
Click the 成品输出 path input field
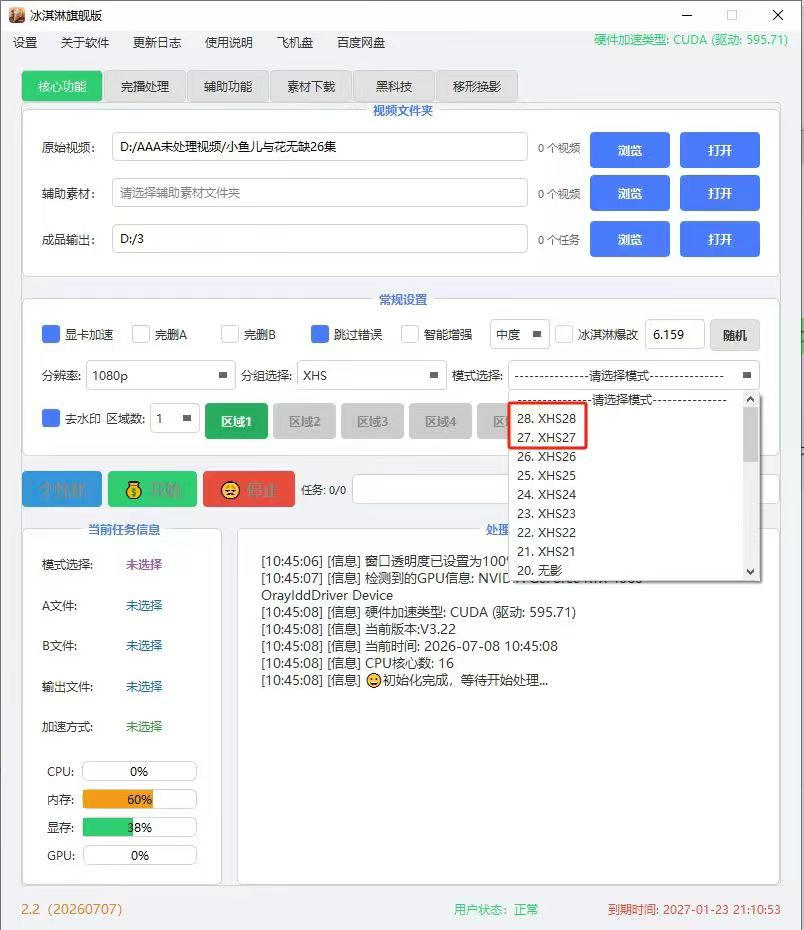coord(320,238)
